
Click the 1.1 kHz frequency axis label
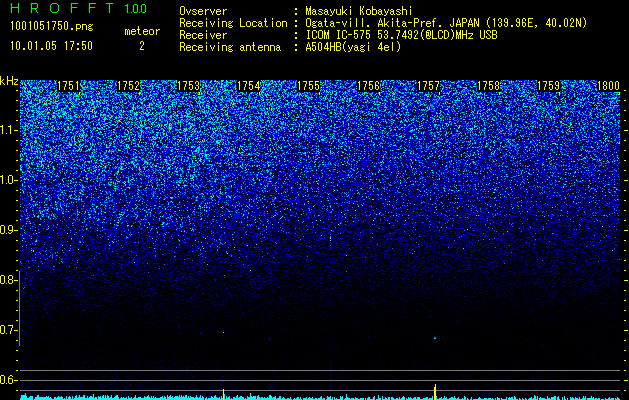[9, 130]
